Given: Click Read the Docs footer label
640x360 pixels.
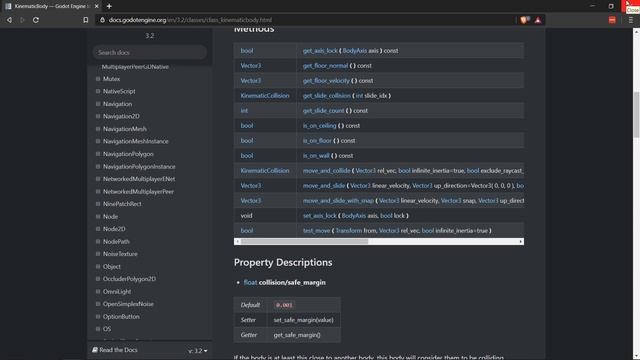Looking at the screenshot, I should 118,350.
